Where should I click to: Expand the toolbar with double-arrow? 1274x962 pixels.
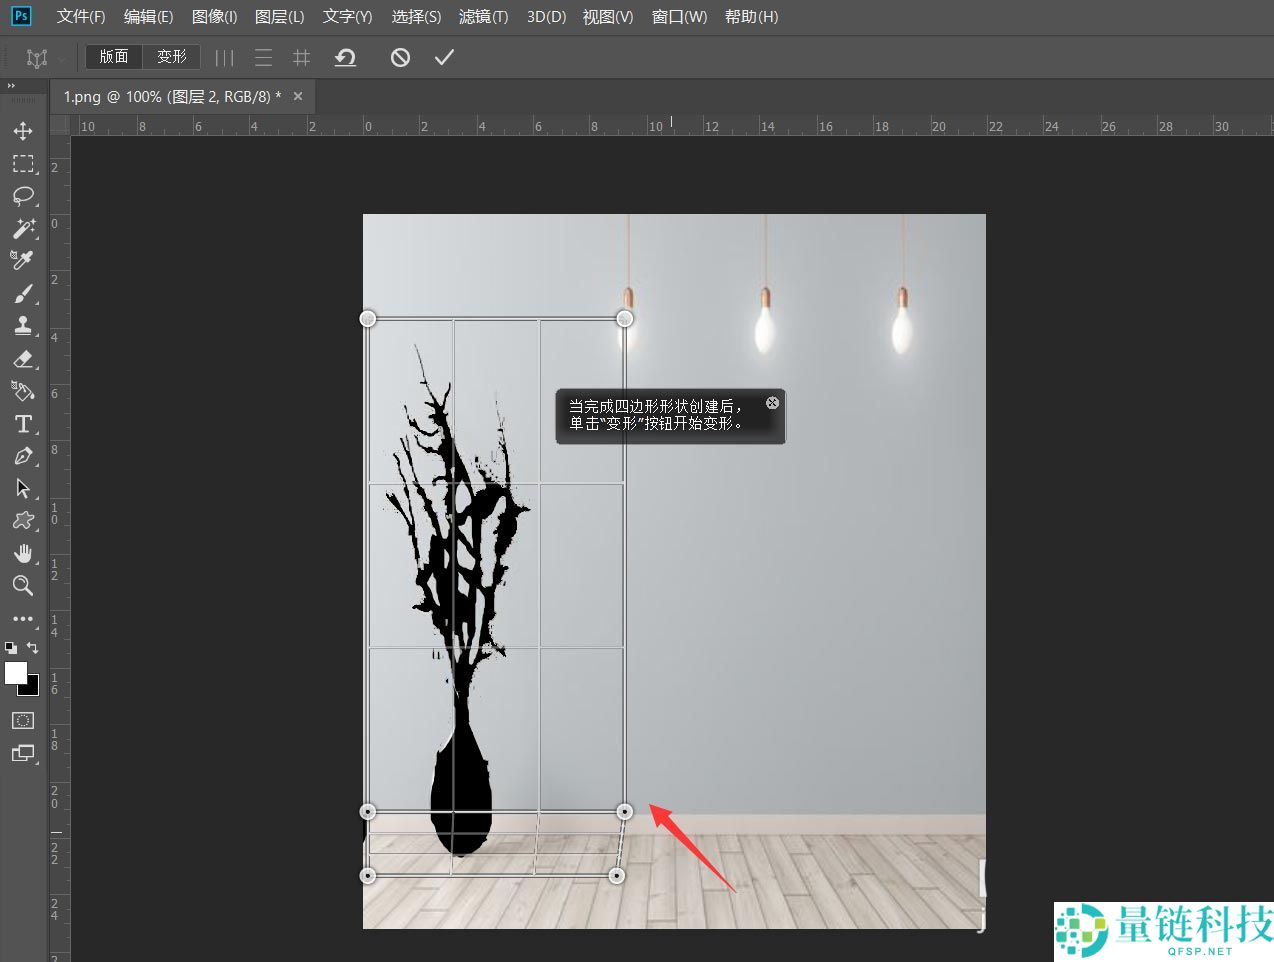coord(12,86)
